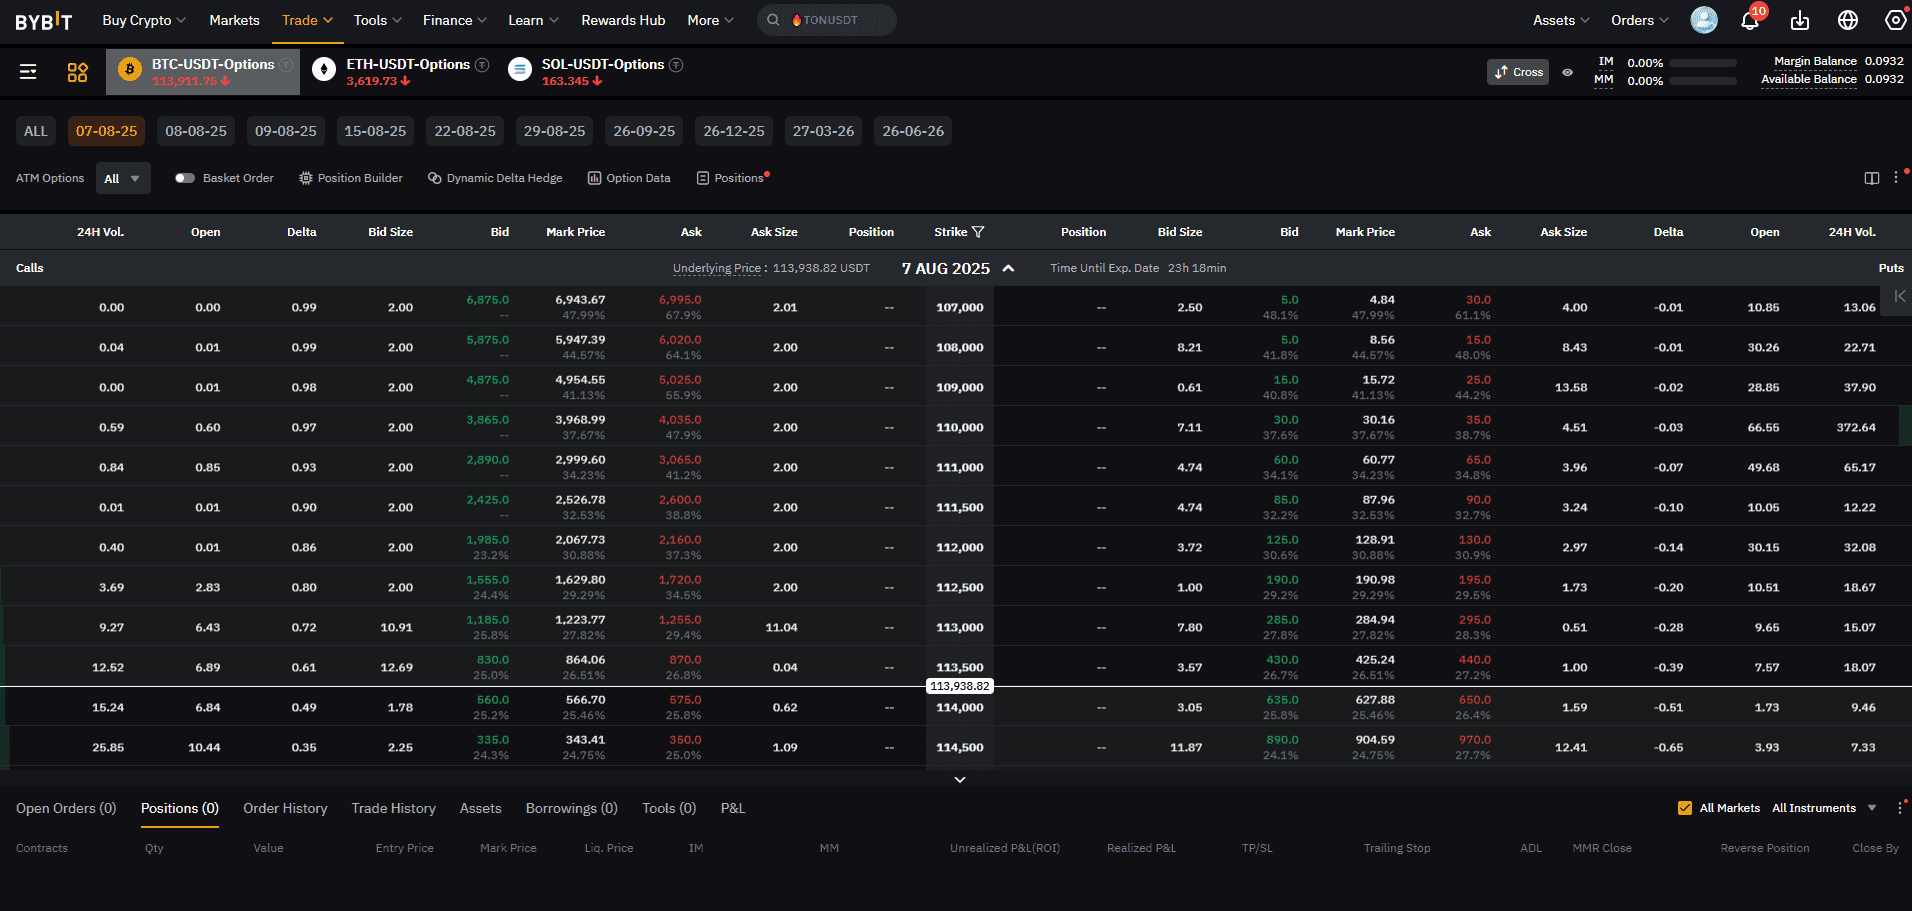Click the Underlying Price link
Viewport: 1912px width, 911px height.
click(717, 268)
